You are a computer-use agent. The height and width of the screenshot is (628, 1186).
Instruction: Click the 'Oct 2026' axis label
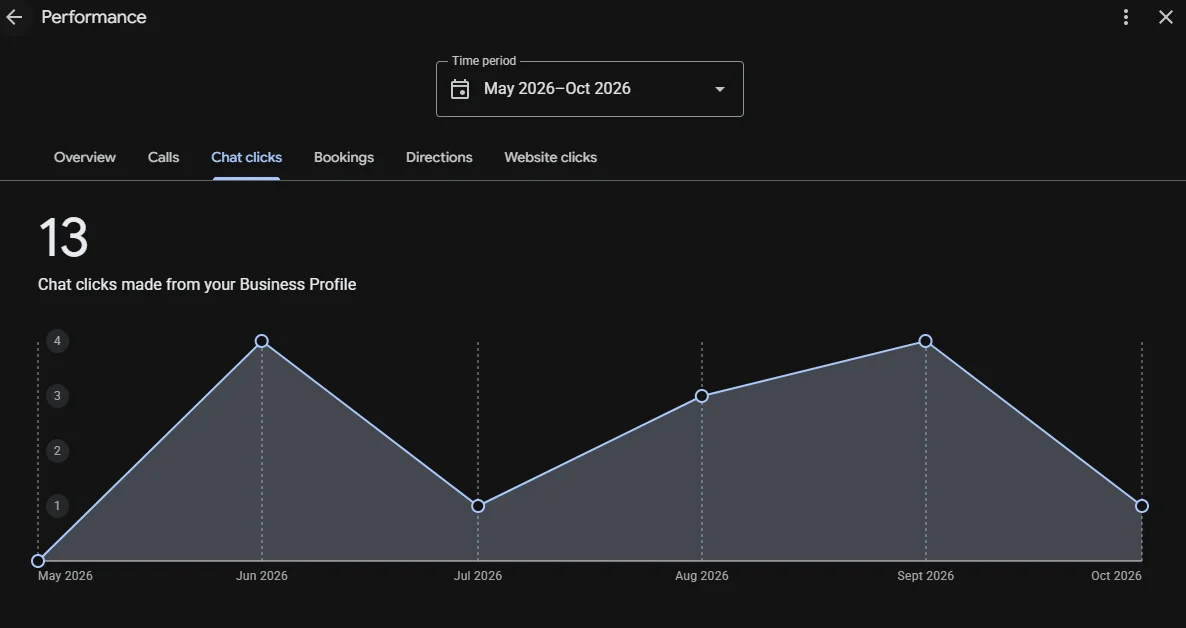[x=1116, y=576]
